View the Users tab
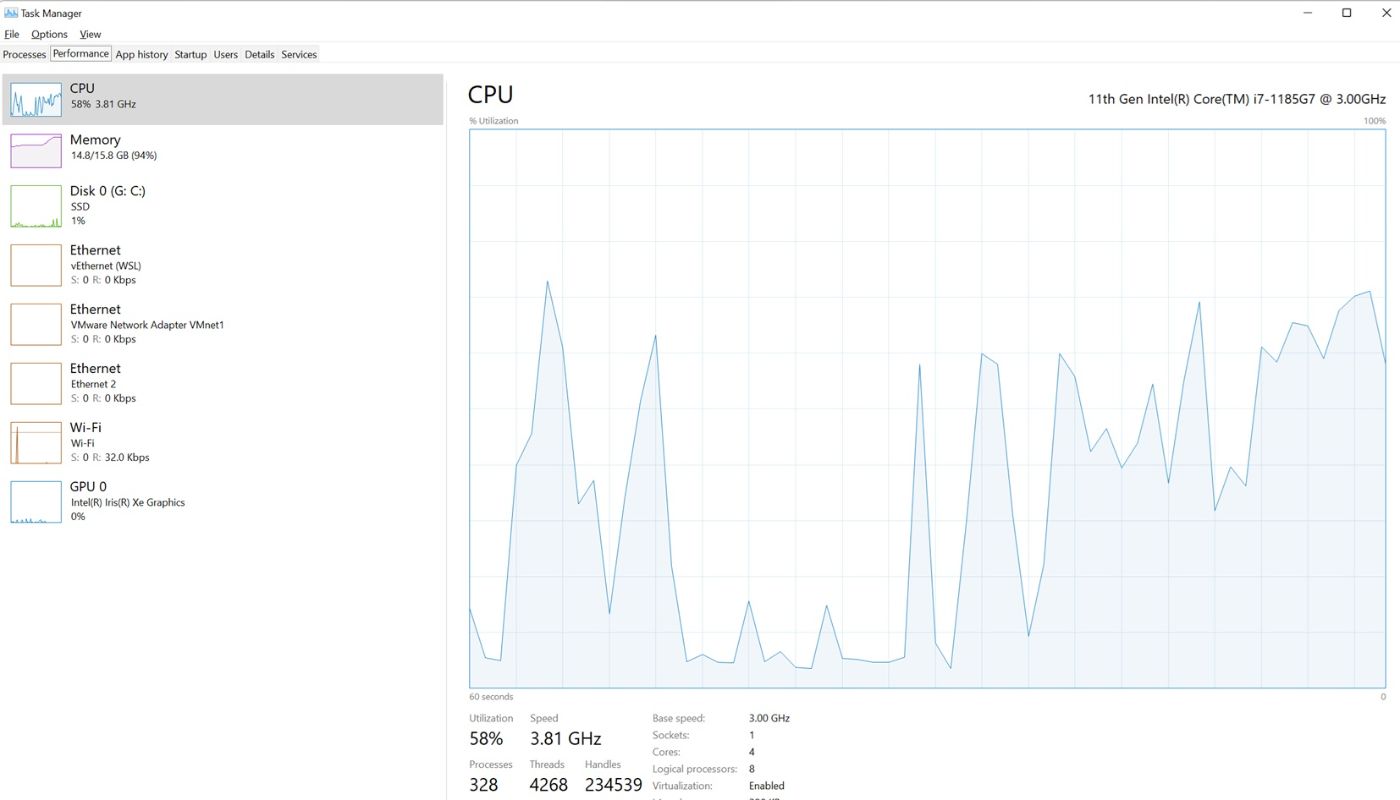This screenshot has height=800, width=1400. pos(225,54)
